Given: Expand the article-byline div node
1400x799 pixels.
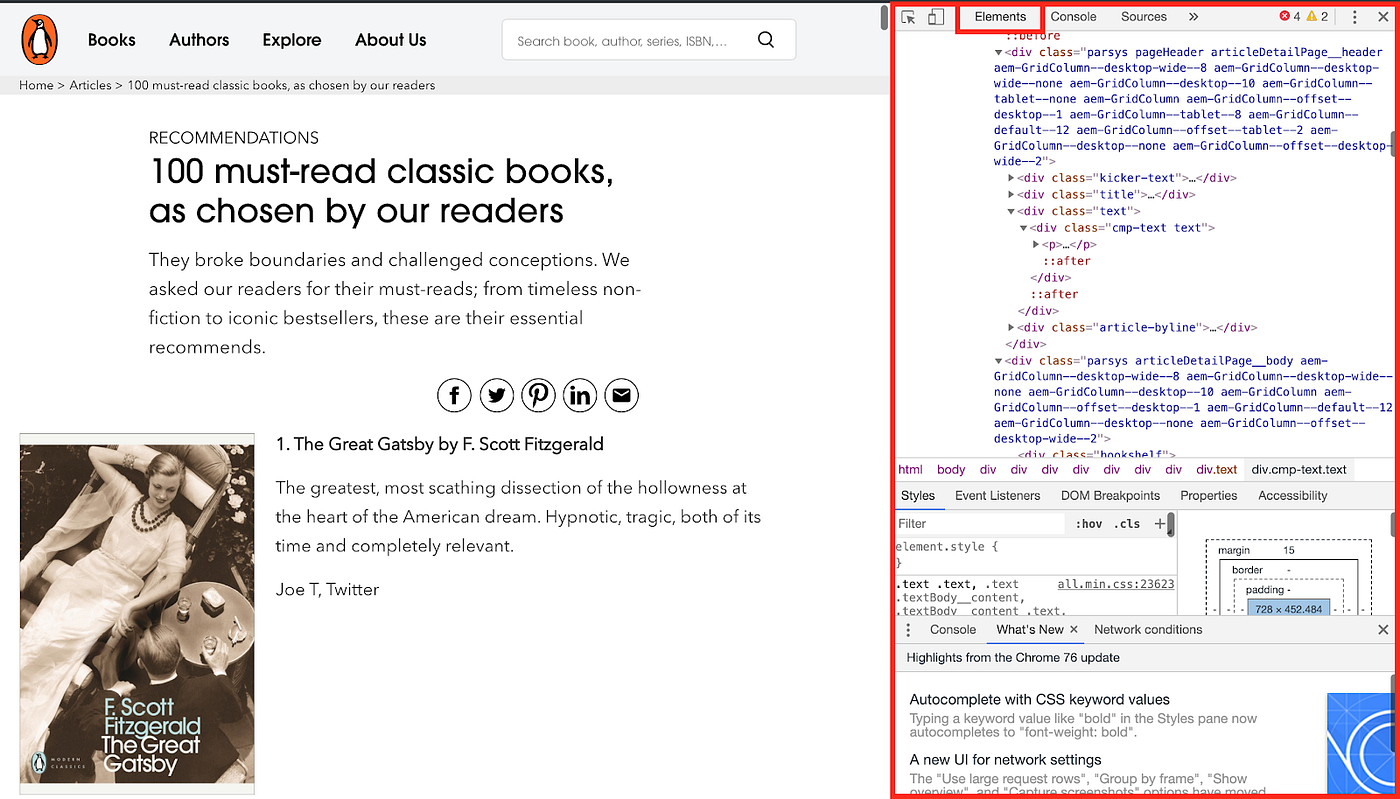Looking at the screenshot, I should click(x=1012, y=327).
